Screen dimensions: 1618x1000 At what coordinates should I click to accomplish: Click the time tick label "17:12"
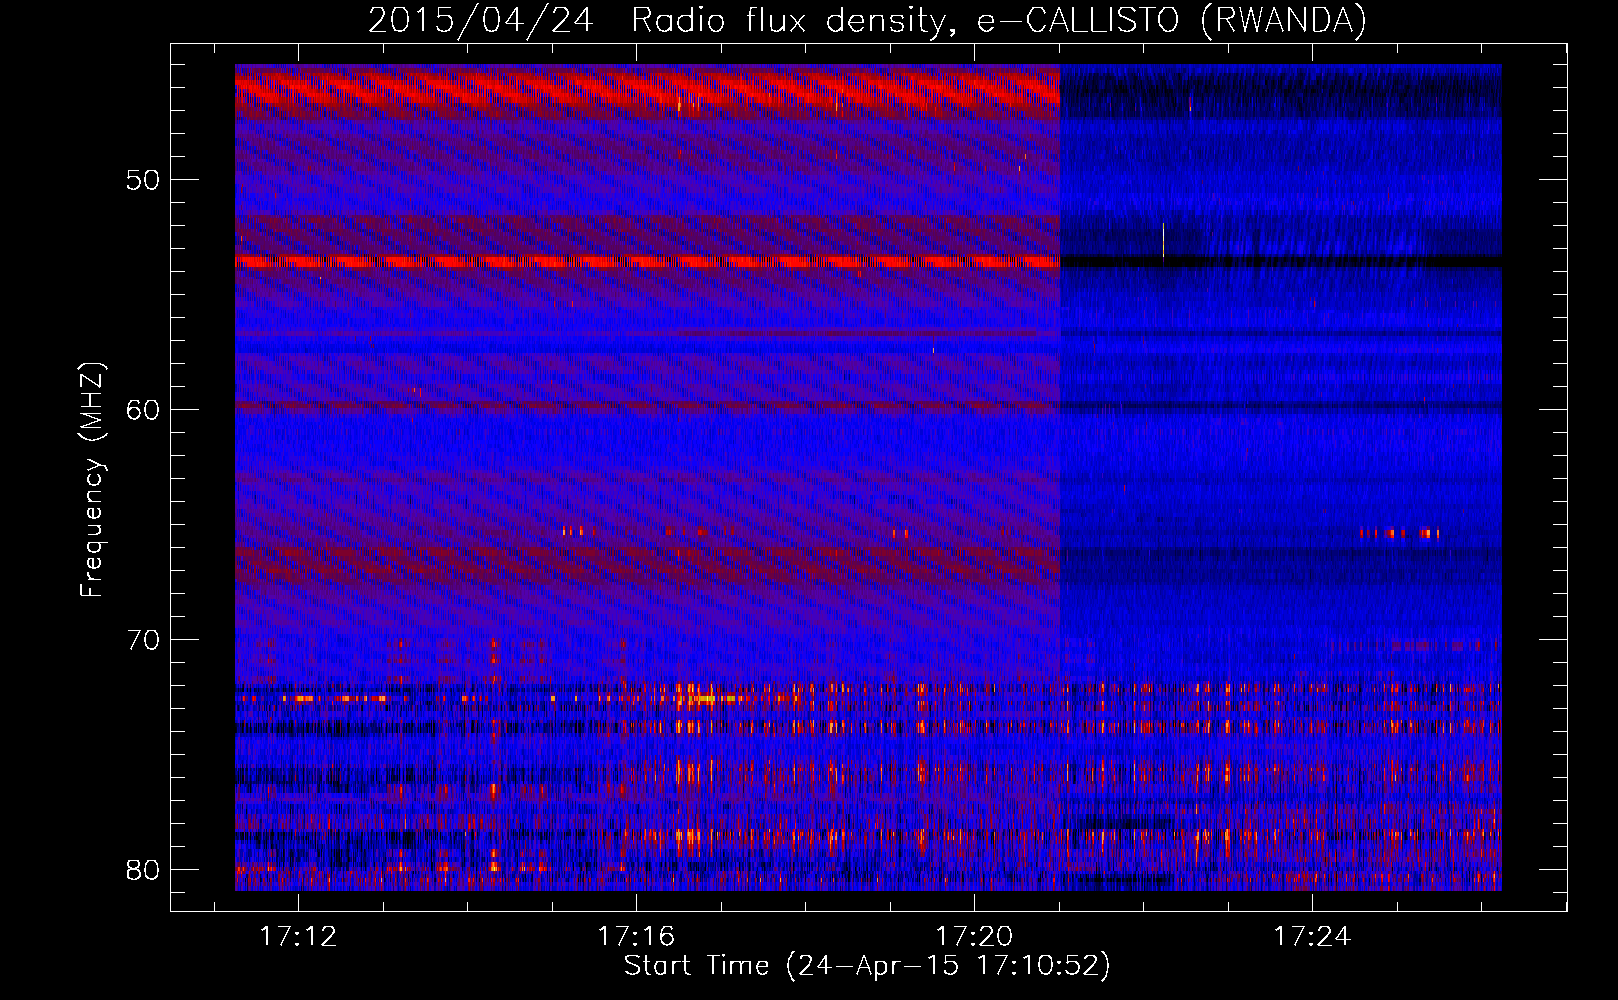[298, 937]
